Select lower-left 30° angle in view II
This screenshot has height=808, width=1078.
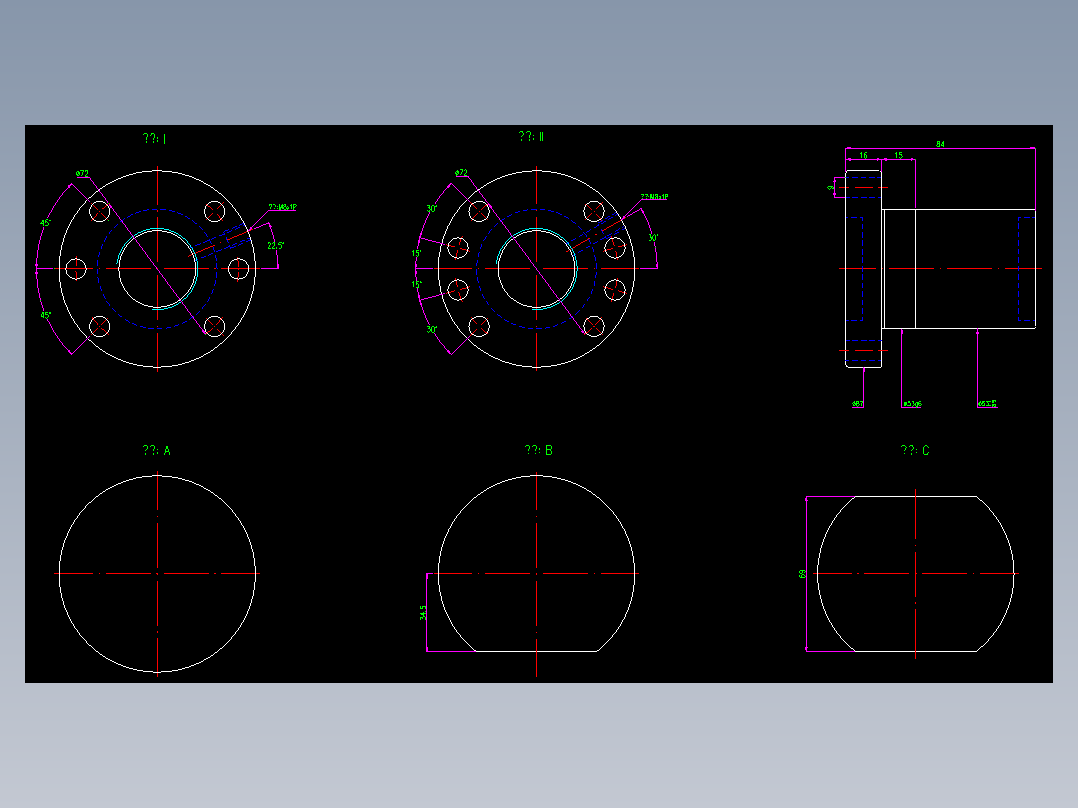tap(432, 329)
